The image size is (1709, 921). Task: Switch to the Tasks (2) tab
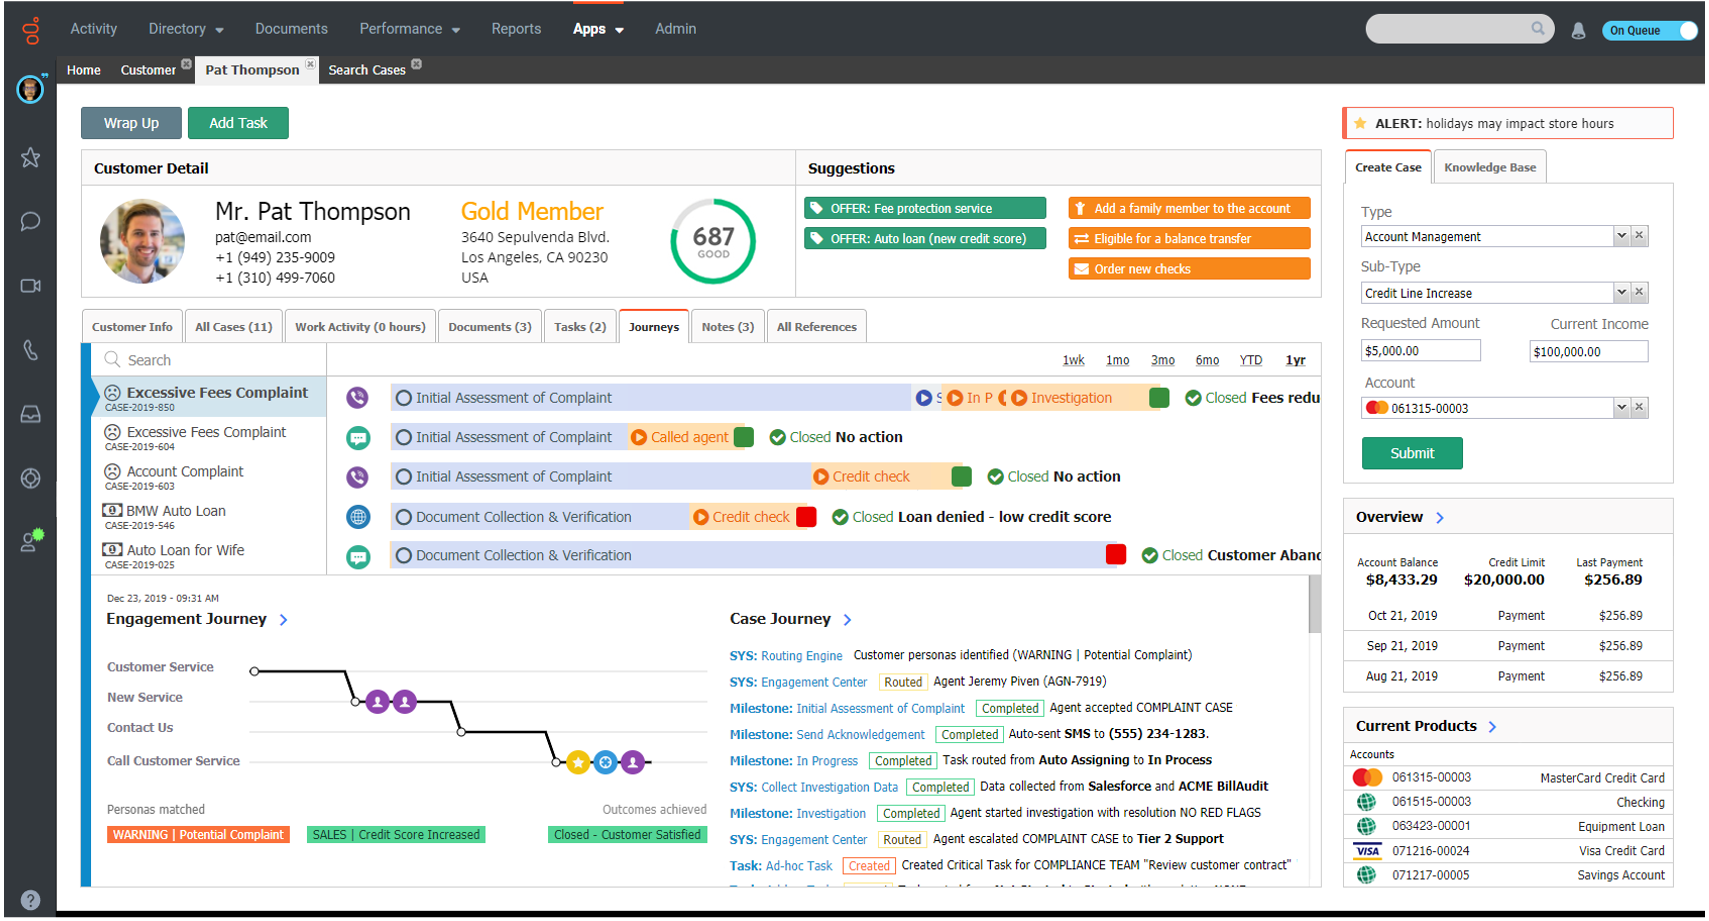pyautogui.click(x=580, y=327)
